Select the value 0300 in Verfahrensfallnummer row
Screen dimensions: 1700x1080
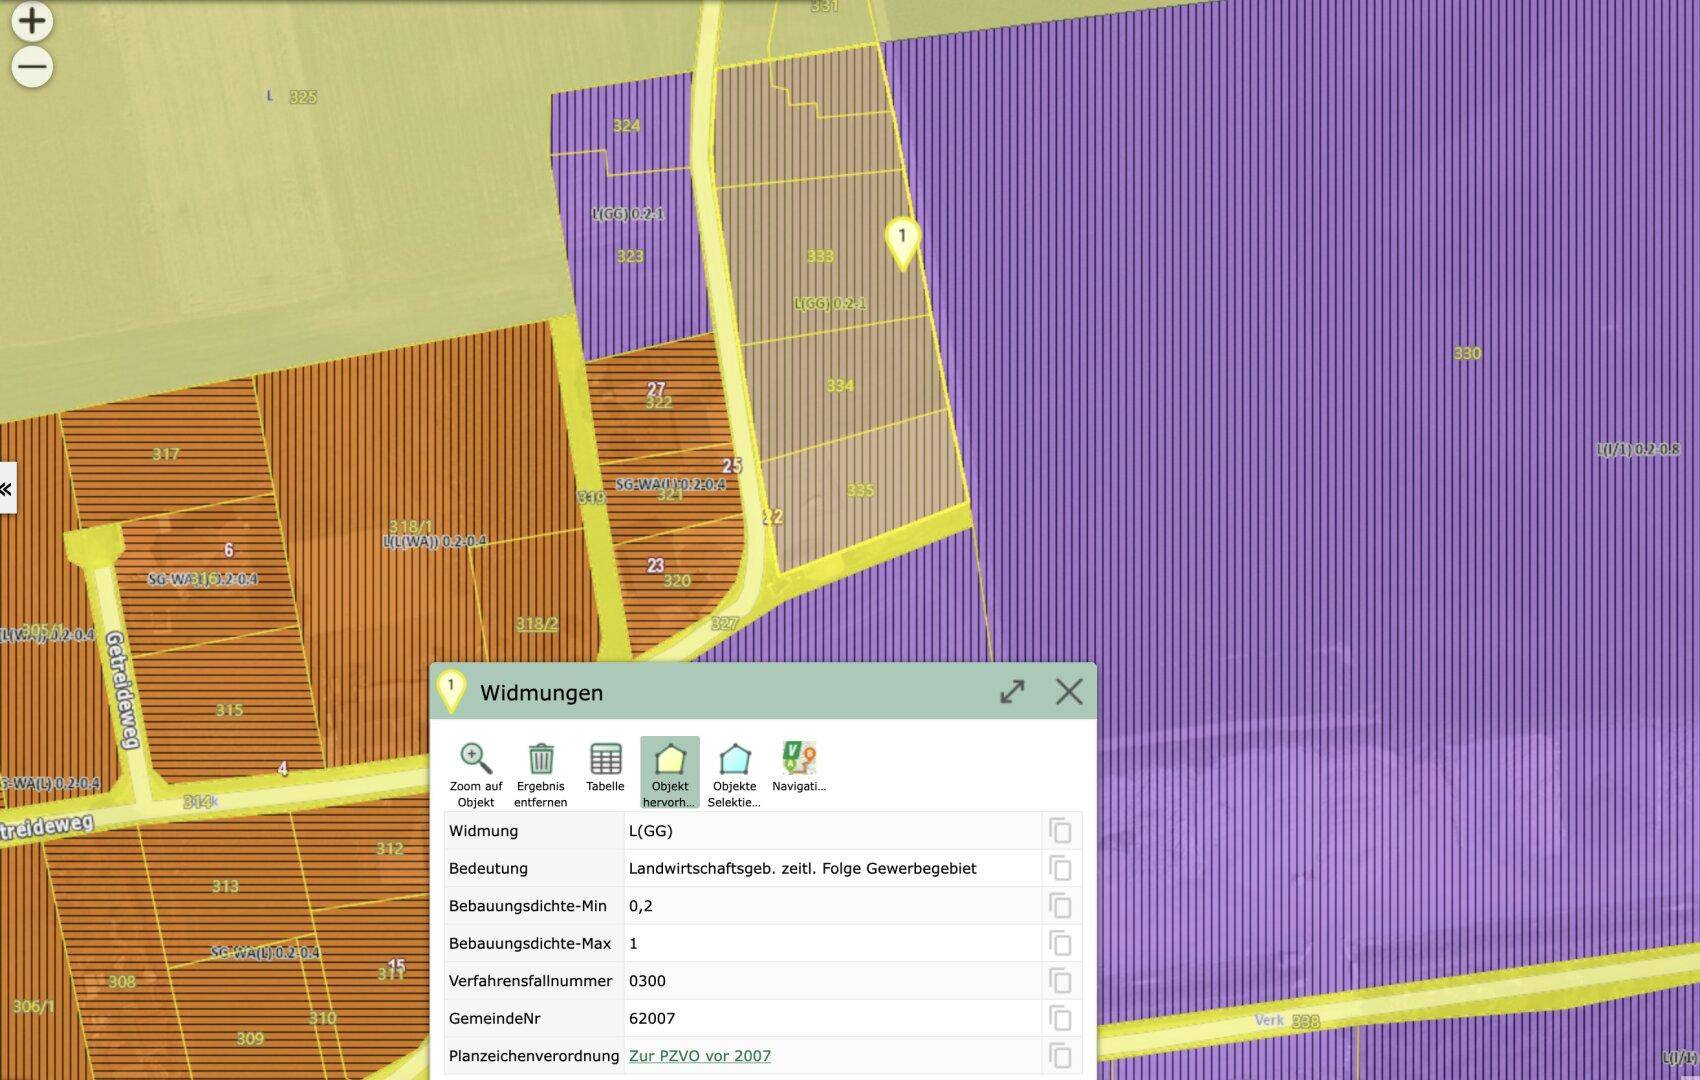647,981
